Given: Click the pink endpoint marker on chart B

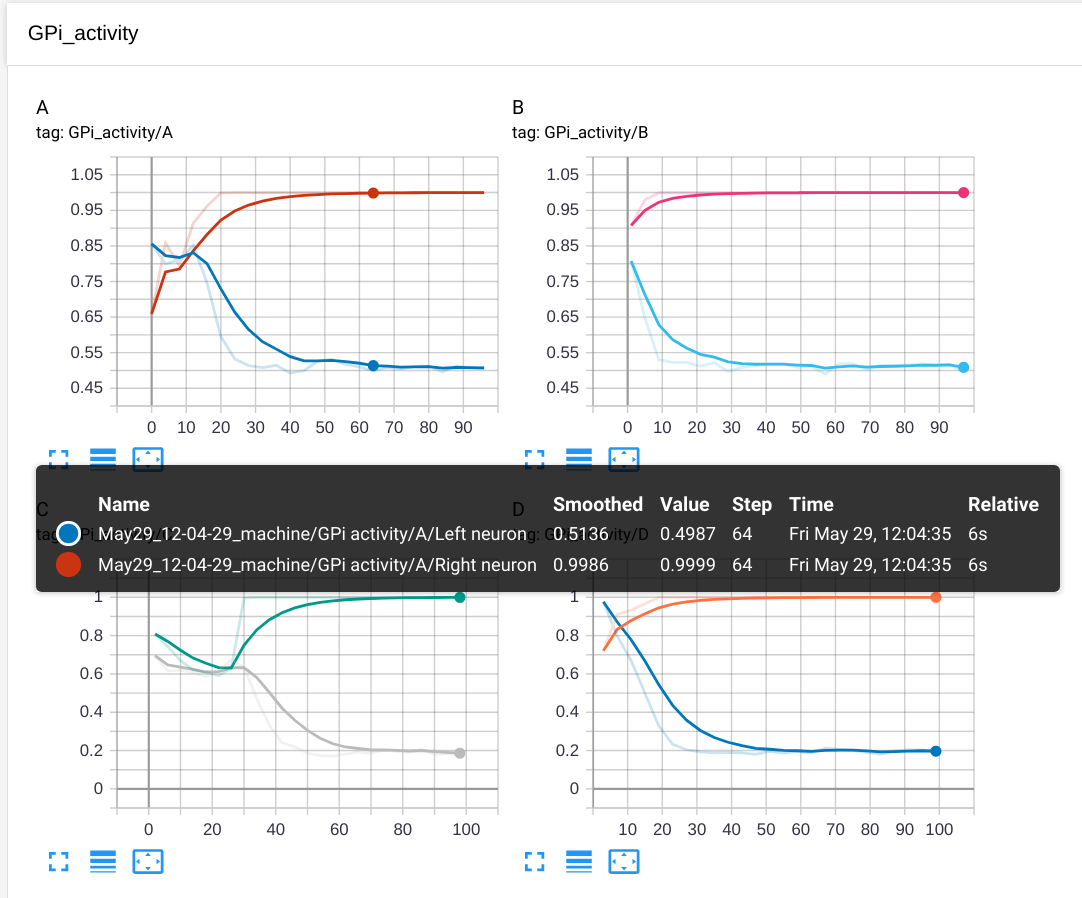Looking at the screenshot, I should (964, 192).
